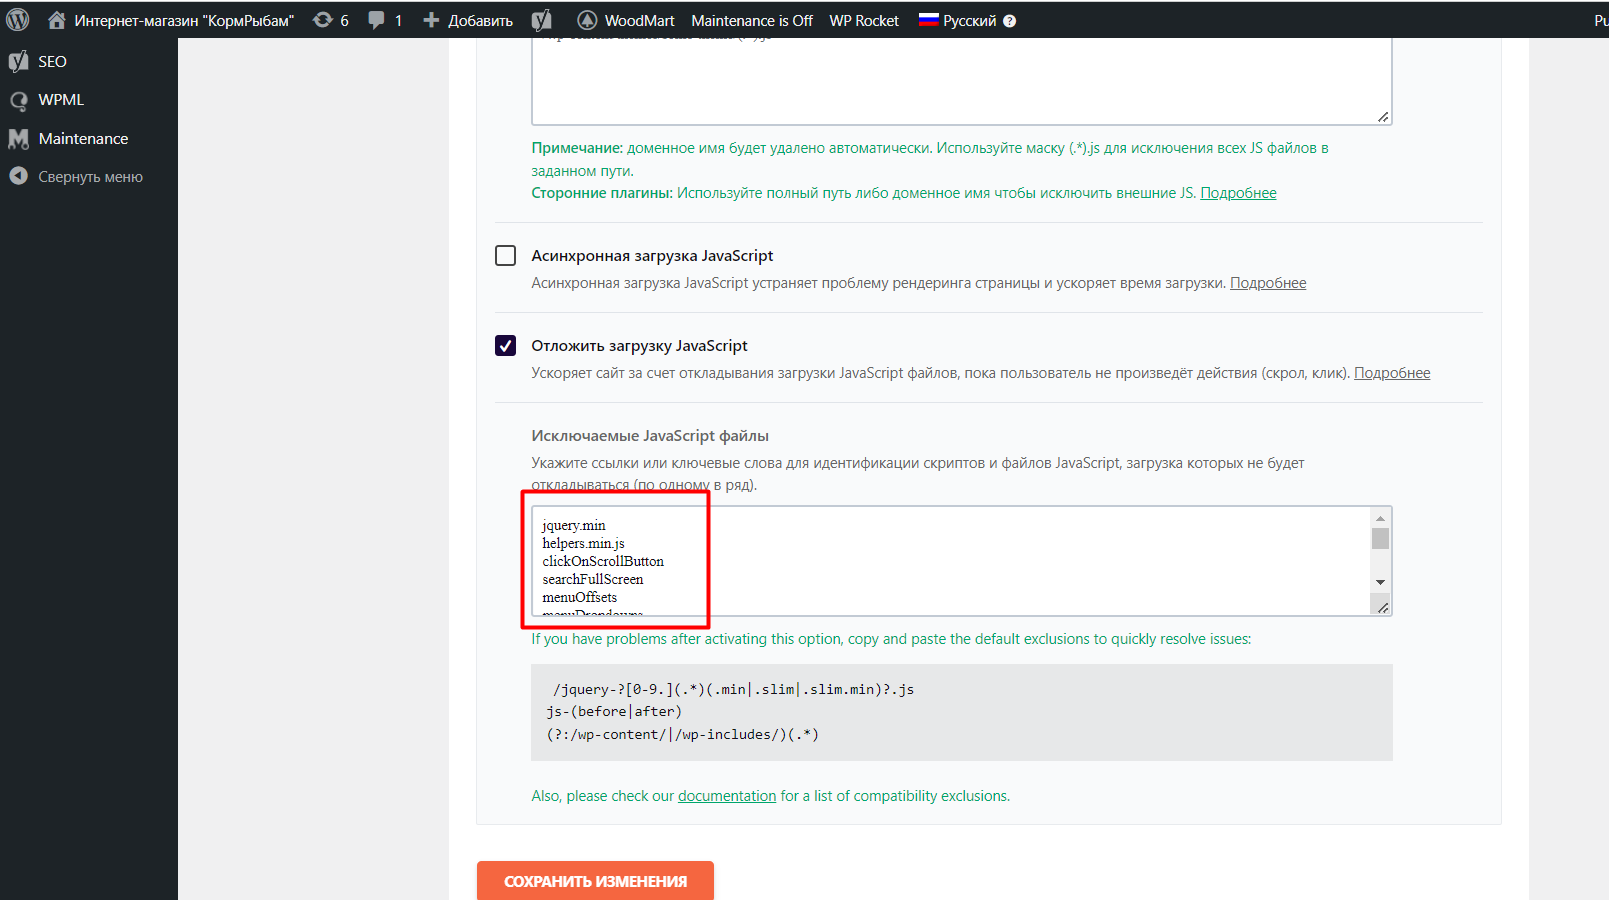
Task: Open the Yoast SEO icon in the admin bar
Action: pyautogui.click(x=541, y=20)
